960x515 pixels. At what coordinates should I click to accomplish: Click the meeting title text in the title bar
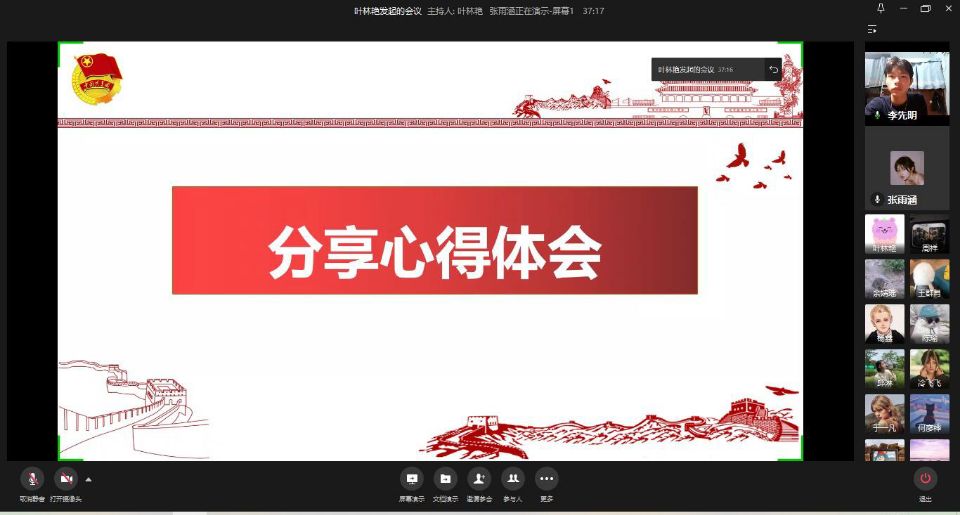(x=388, y=11)
